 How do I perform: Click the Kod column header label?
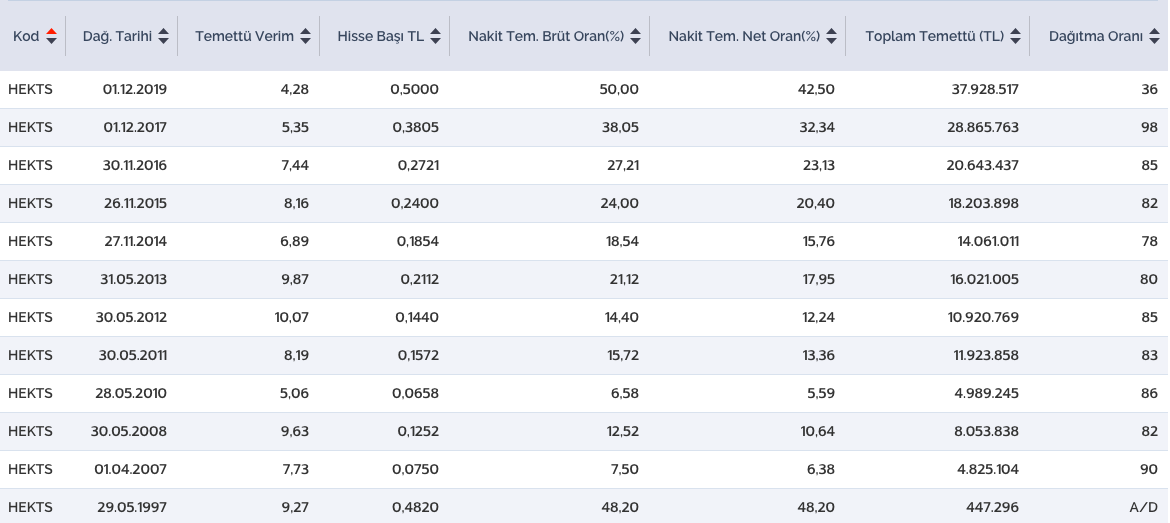coord(26,36)
